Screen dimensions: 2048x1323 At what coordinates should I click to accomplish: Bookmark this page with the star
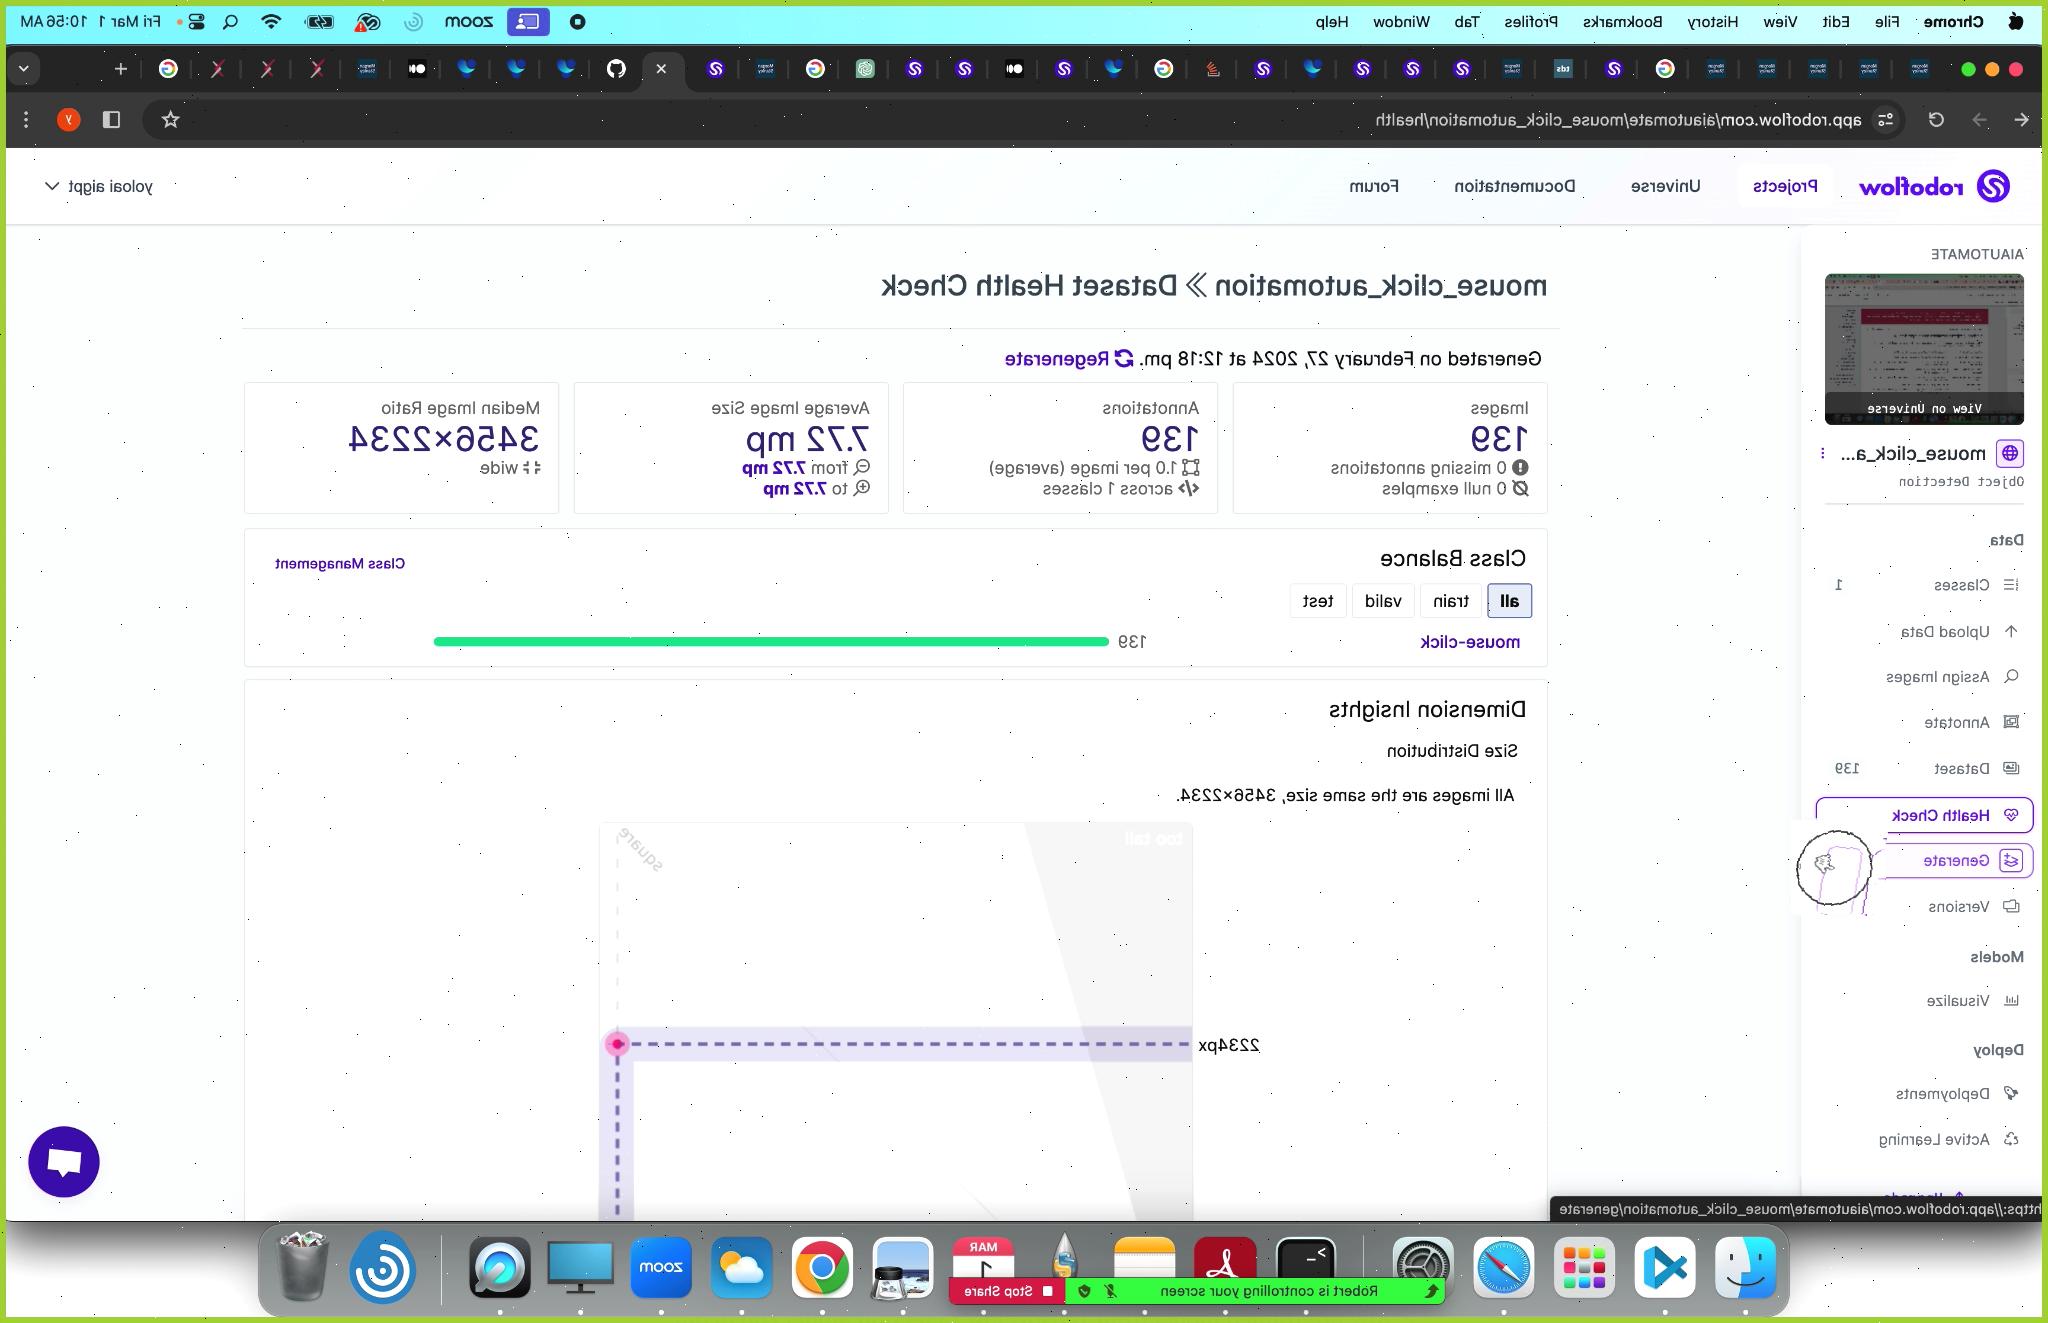171,120
